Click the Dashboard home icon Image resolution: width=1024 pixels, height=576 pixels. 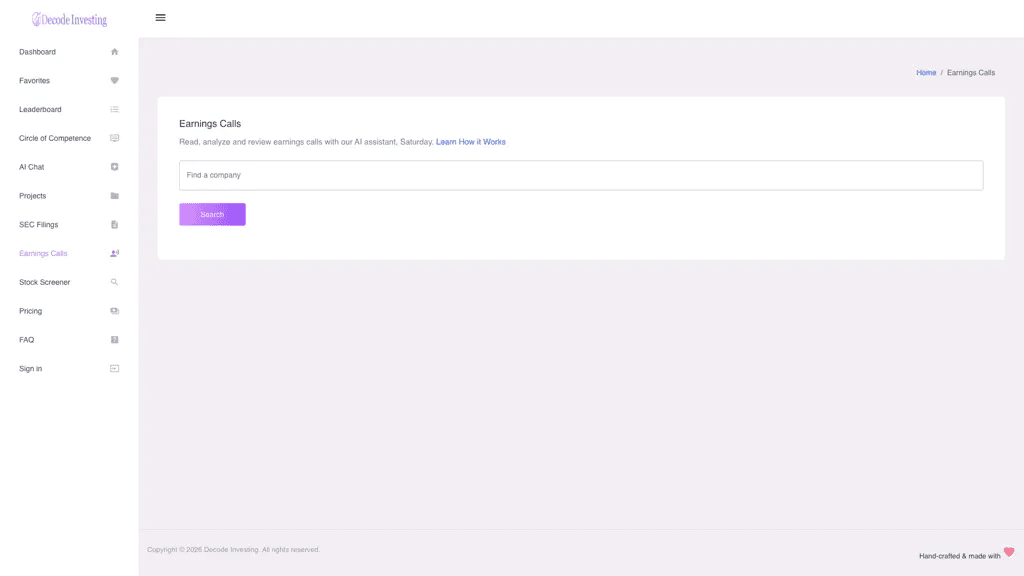click(x=114, y=52)
